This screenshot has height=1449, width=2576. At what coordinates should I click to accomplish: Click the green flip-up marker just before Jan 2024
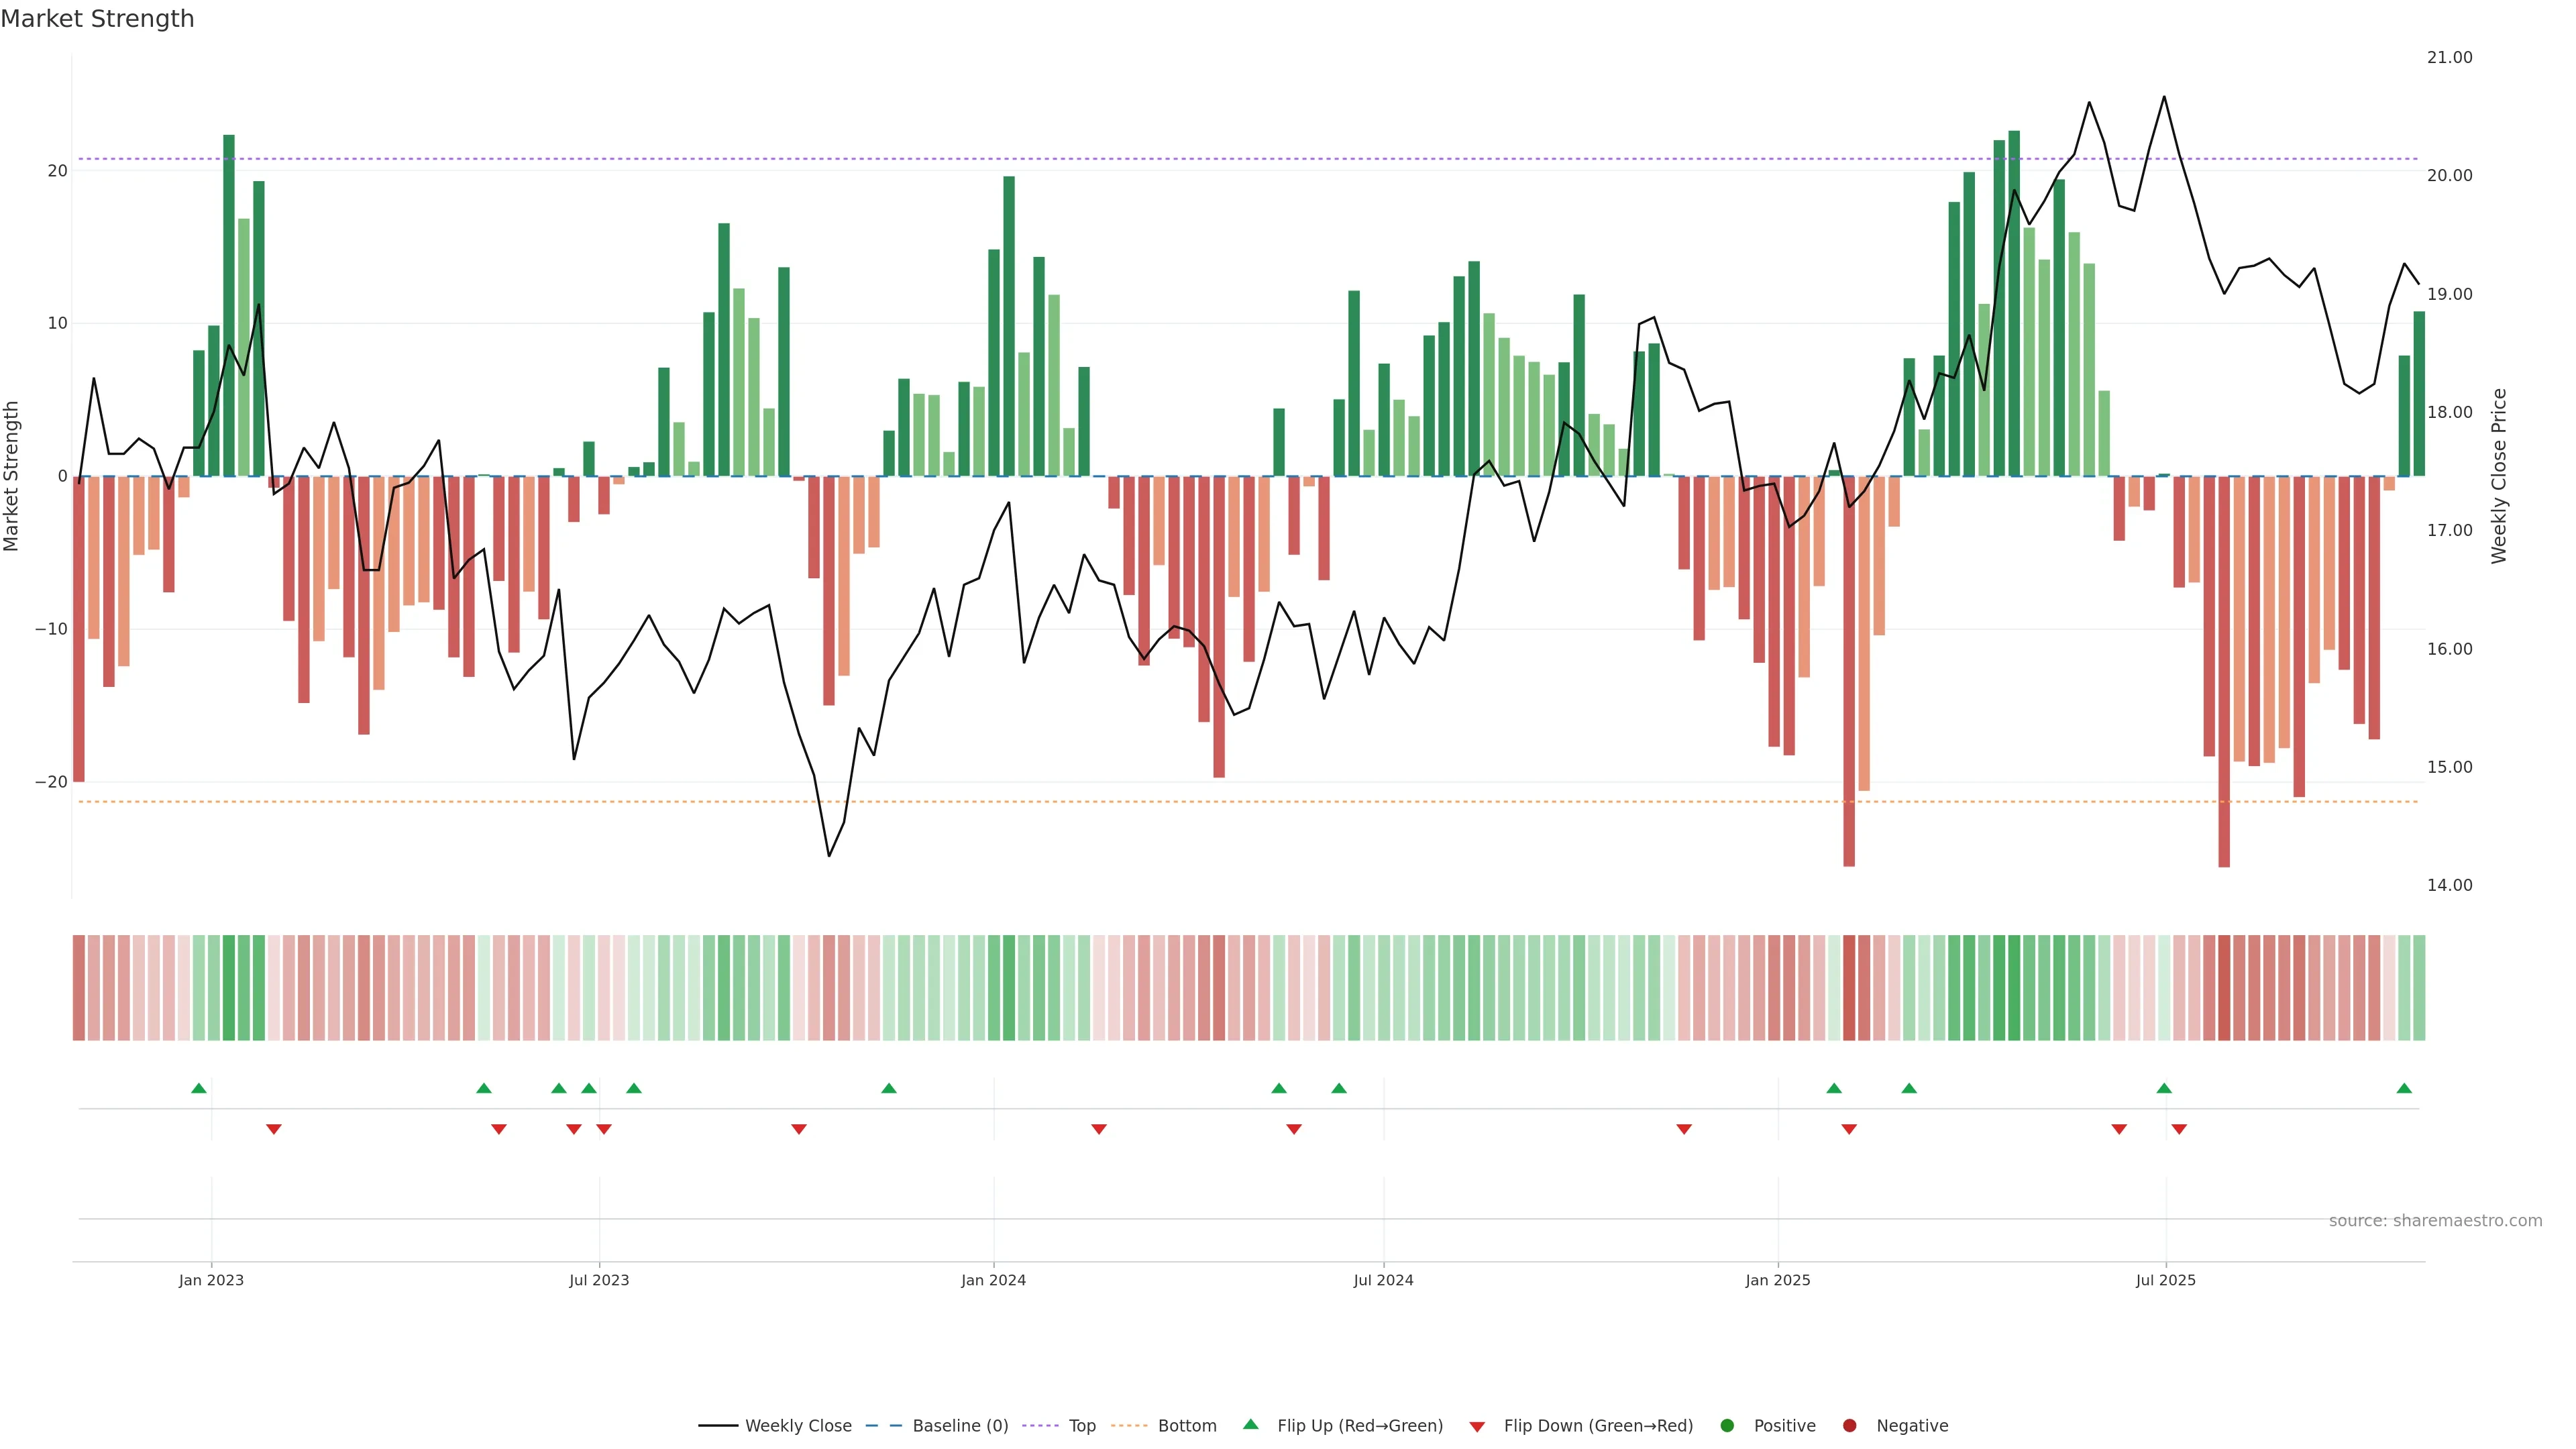[x=889, y=1088]
